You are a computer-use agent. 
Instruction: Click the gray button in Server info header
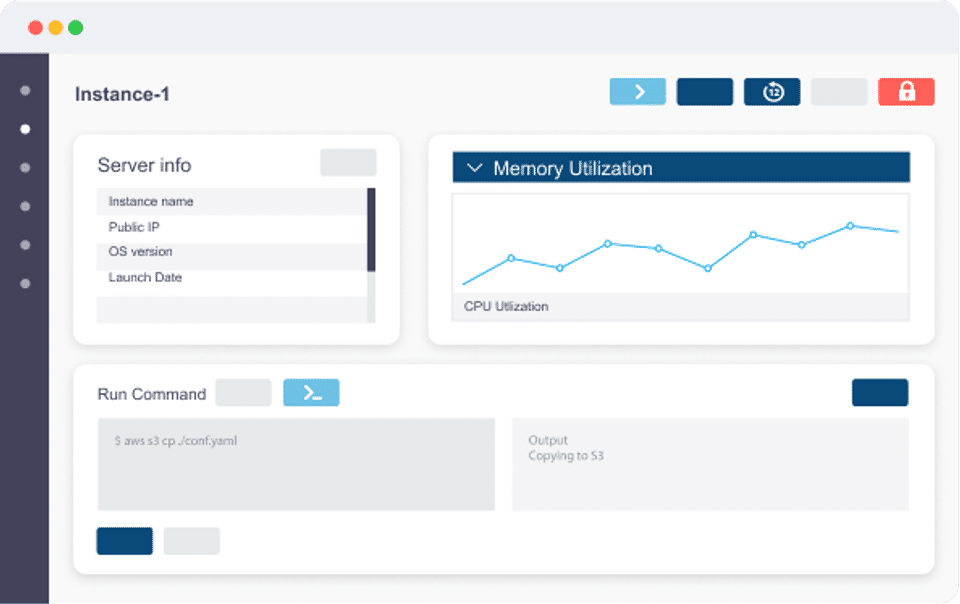[348, 162]
